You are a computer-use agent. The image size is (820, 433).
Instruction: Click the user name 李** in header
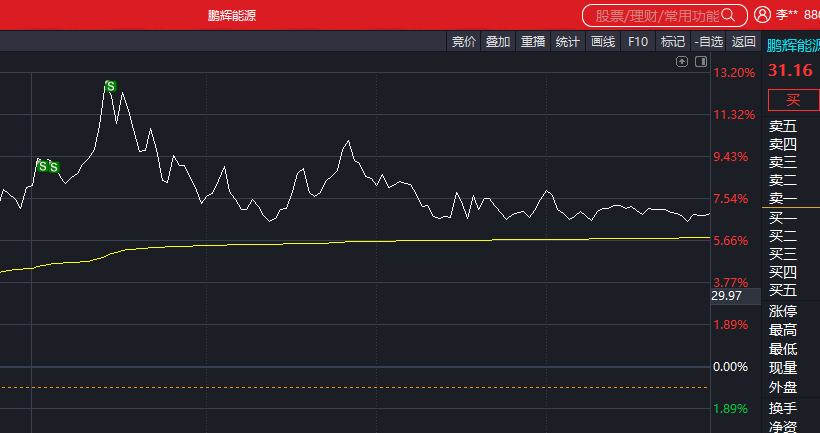787,15
